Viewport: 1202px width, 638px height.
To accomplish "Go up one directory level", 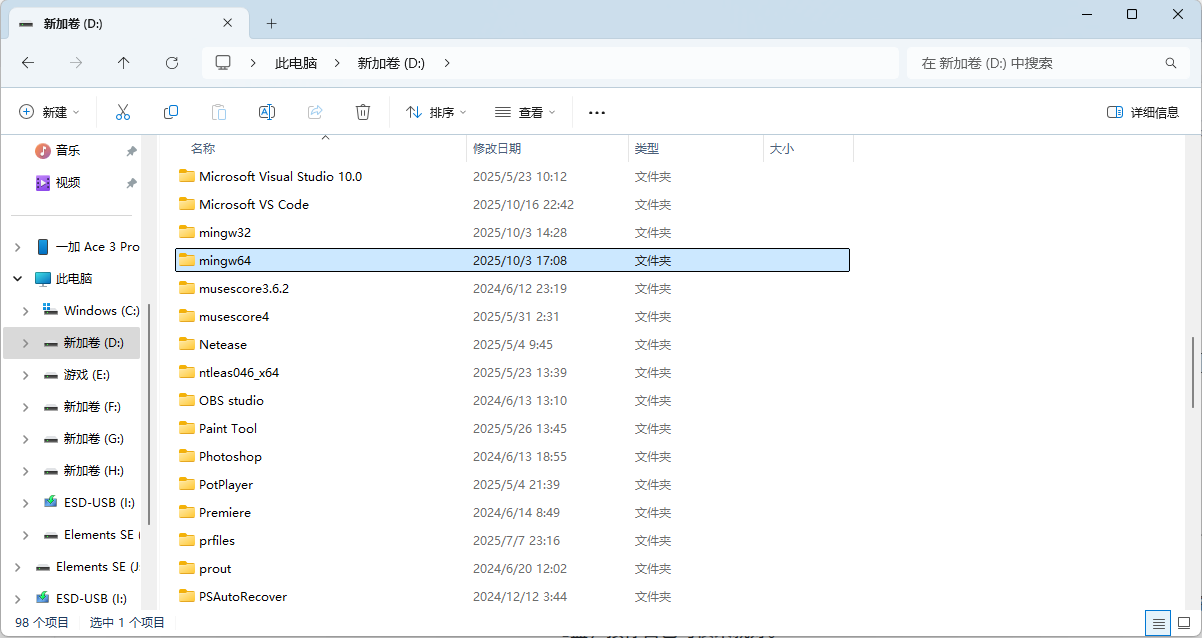I will pyautogui.click(x=124, y=63).
